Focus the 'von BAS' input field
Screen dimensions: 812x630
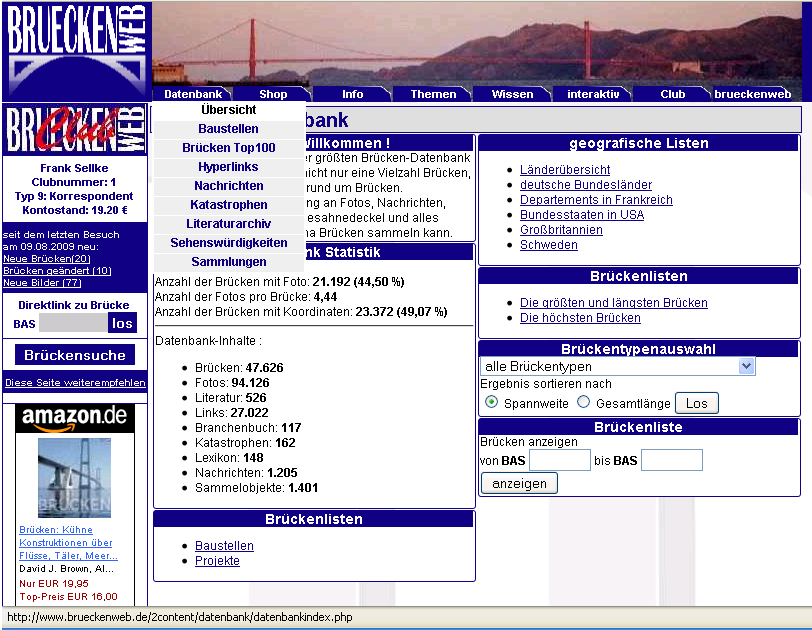pyautogui.click(x=560, y=460)
